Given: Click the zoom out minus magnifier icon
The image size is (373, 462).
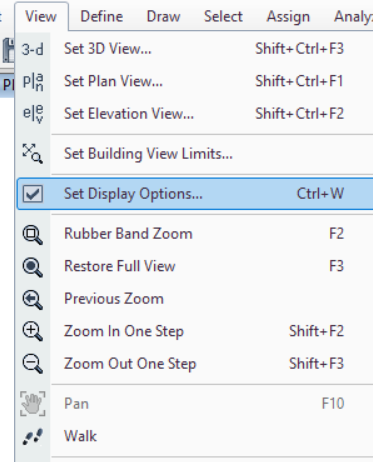Looking at the screenshot, I should (x=32, y=364).
